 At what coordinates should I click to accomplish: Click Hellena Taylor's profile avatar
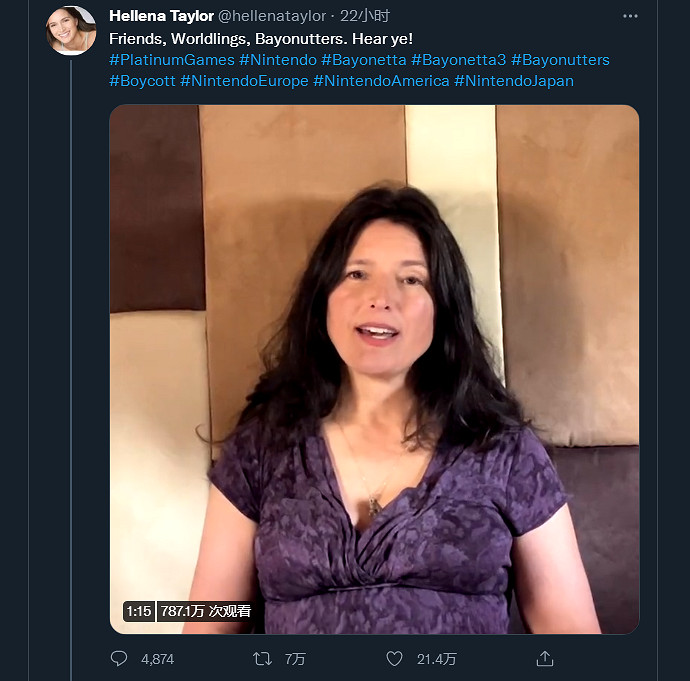click(71, 31)
